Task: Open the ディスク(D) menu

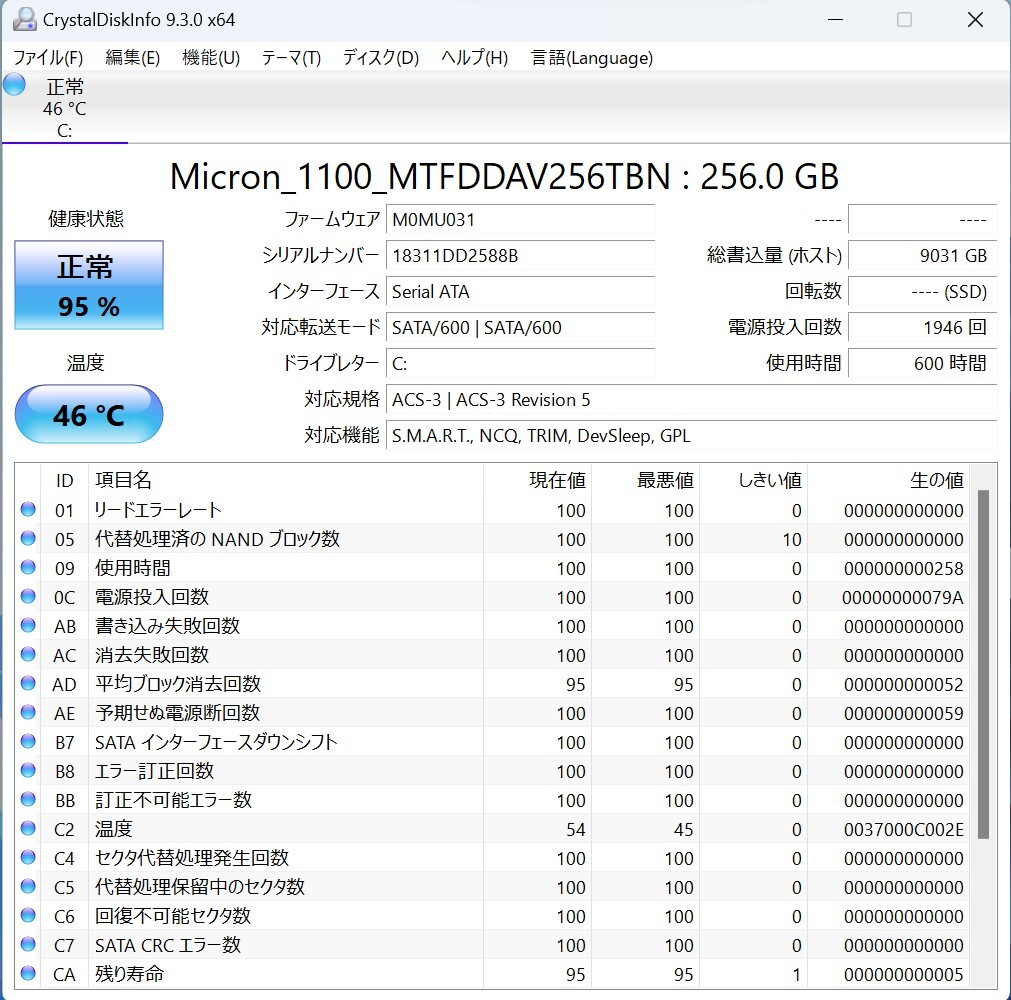Action: (x=380, y=58)
